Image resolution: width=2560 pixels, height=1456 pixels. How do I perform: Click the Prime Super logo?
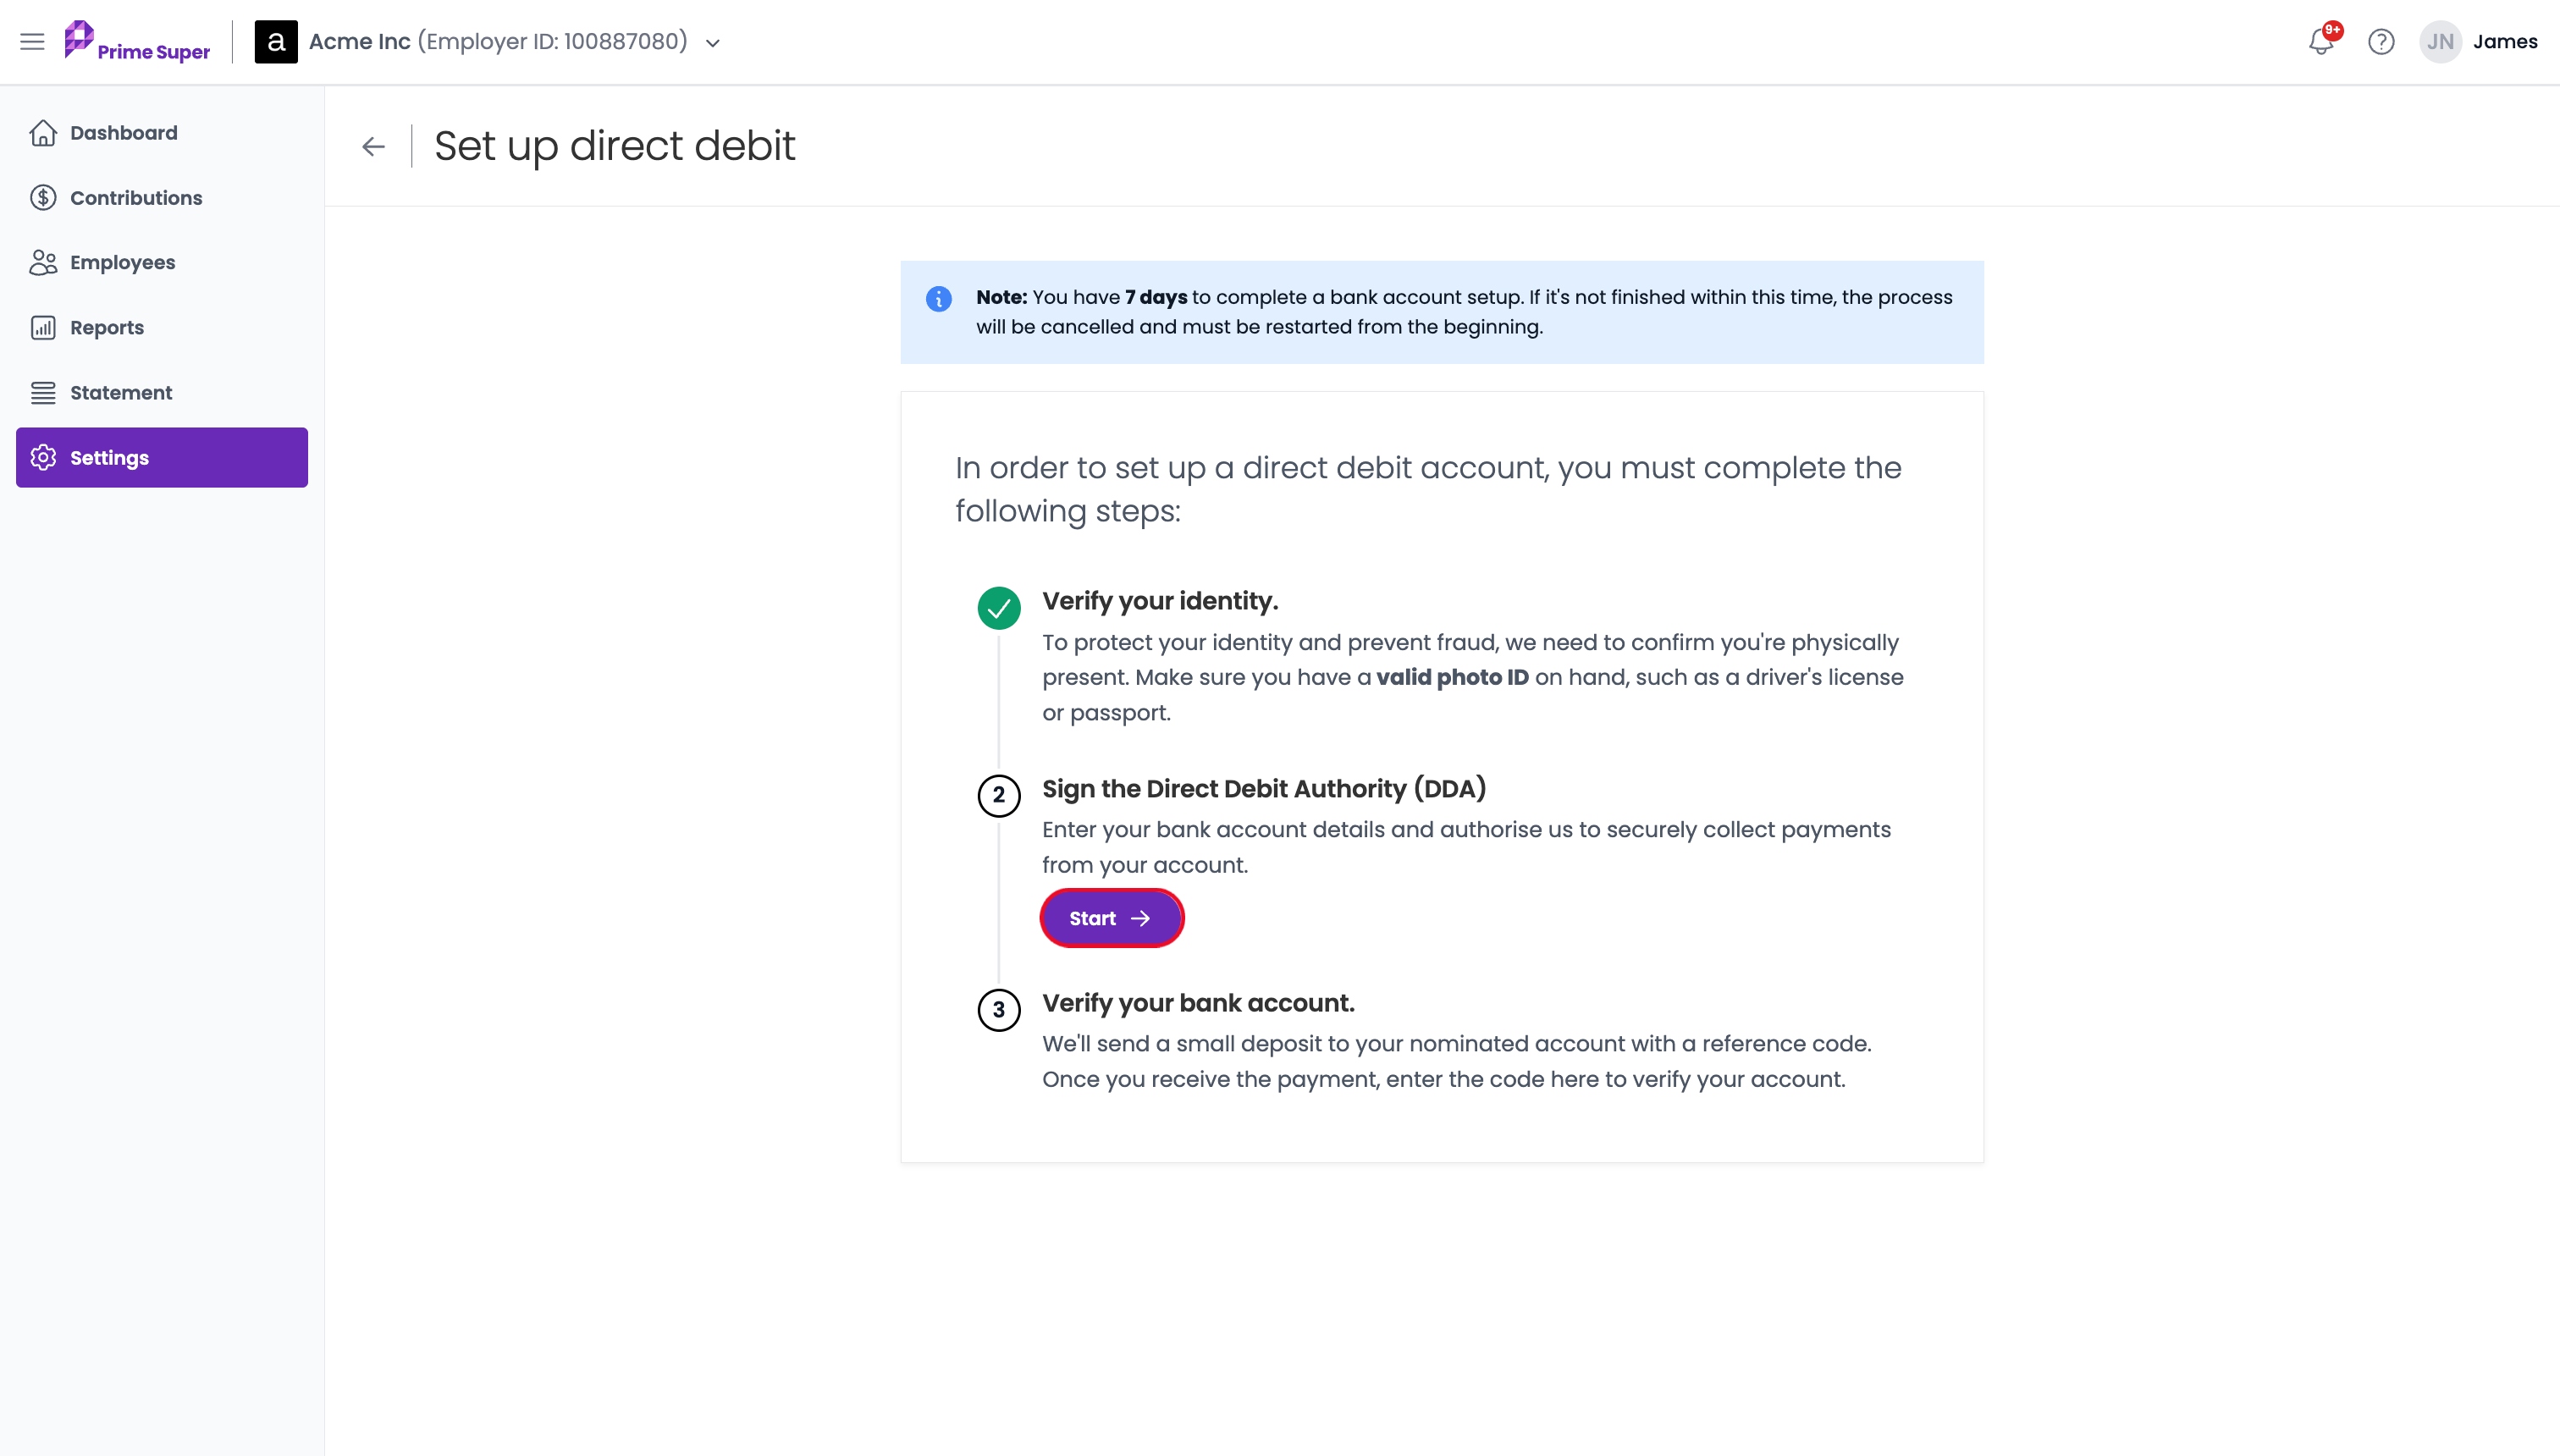(x=137, y=41)
